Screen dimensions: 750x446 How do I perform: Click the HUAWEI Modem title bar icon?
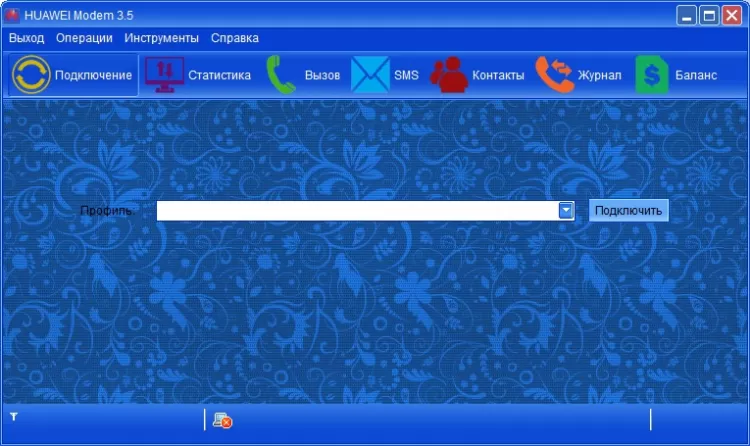(13, 15)
